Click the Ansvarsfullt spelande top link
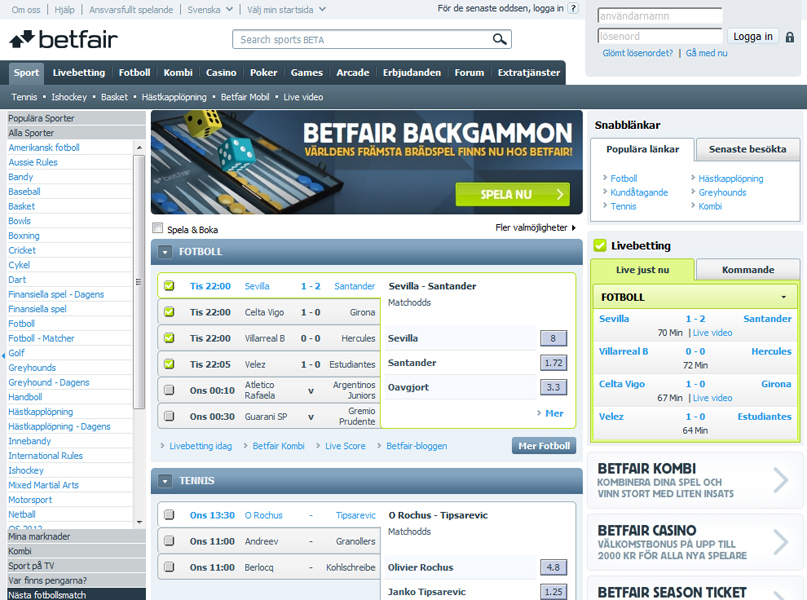The image size is (807, 600). coord(131,9)
